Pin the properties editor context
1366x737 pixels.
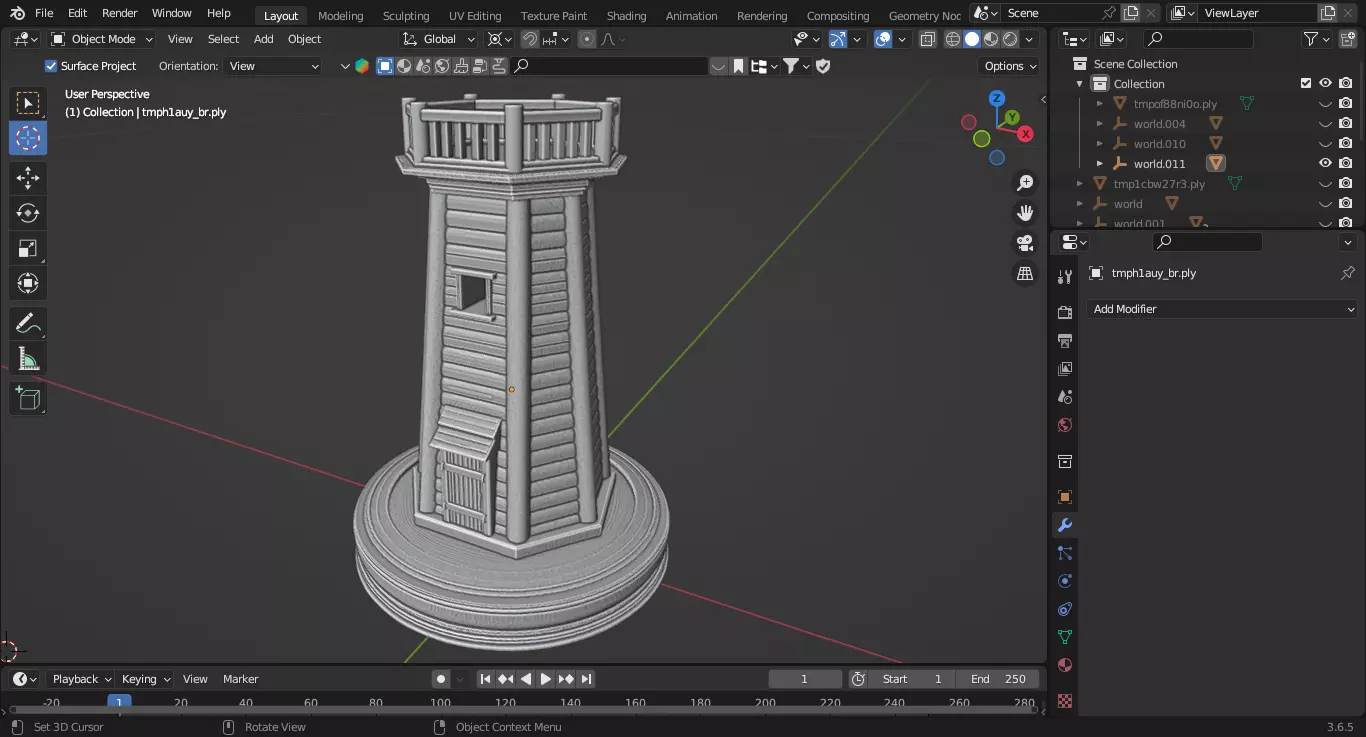tap(1347, 273)
